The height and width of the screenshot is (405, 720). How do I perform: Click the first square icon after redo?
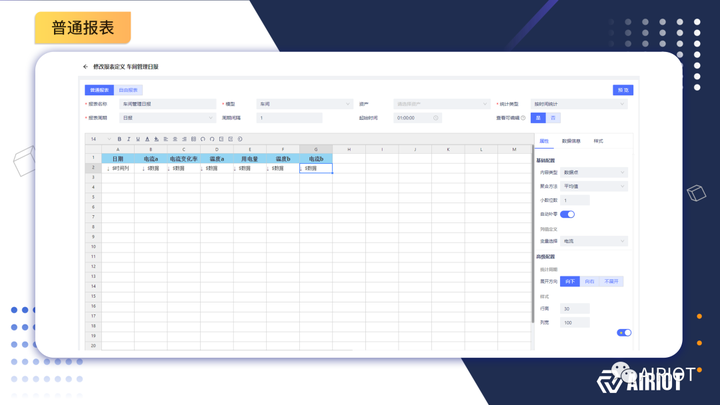(221, 139)
